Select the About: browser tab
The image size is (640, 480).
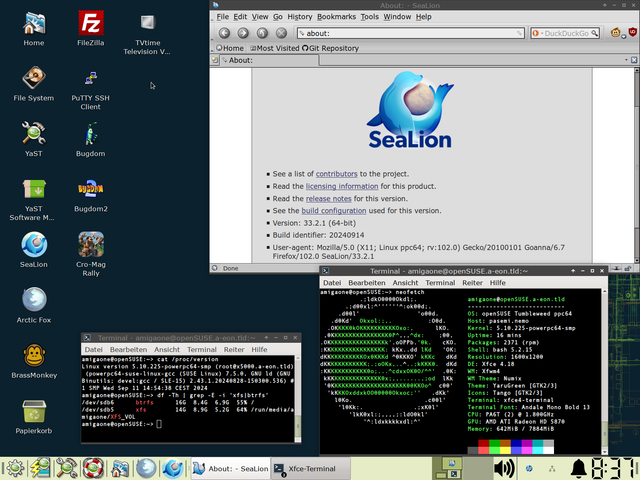pyautogui.click(x=269, y=60)
